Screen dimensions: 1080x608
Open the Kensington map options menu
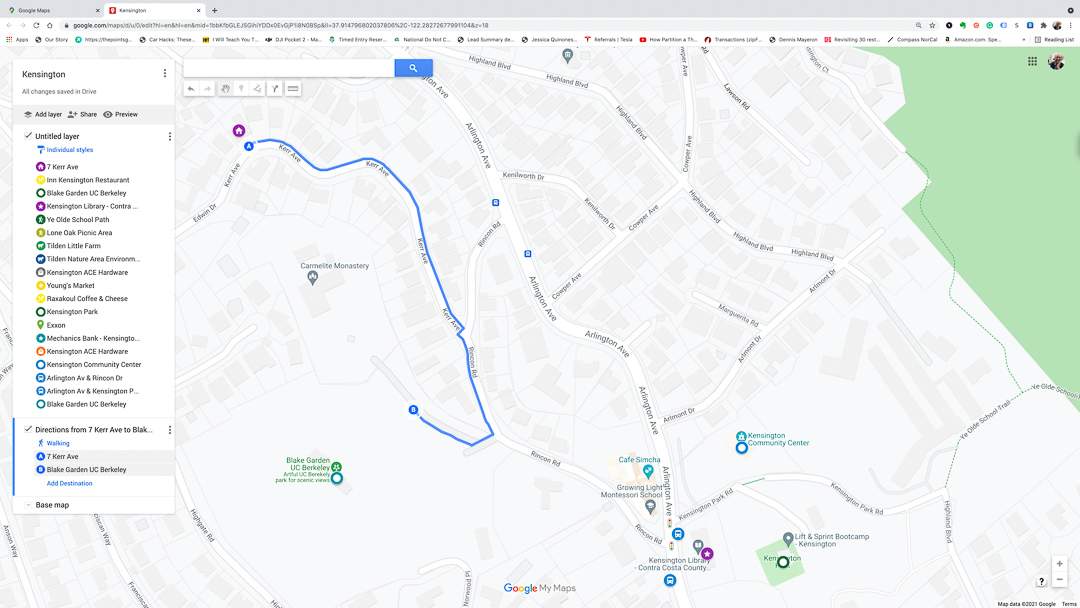pos(165,73)
